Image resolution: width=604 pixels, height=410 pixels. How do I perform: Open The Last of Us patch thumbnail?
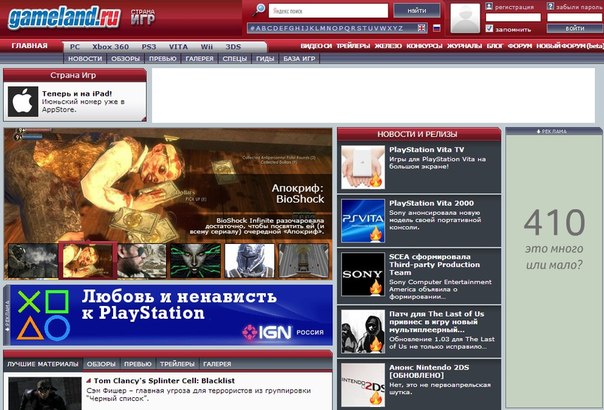tap(363, 331)
